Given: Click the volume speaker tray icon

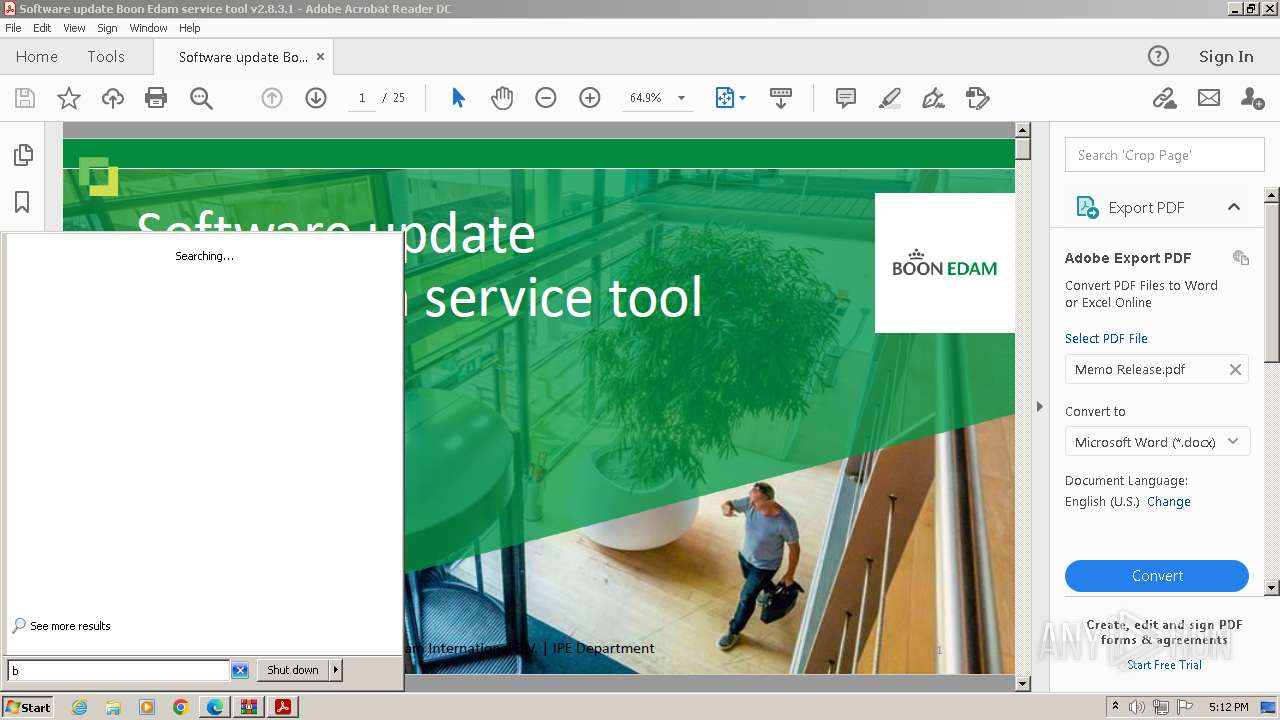Looking at the screenshot, I should (1137, 707).
